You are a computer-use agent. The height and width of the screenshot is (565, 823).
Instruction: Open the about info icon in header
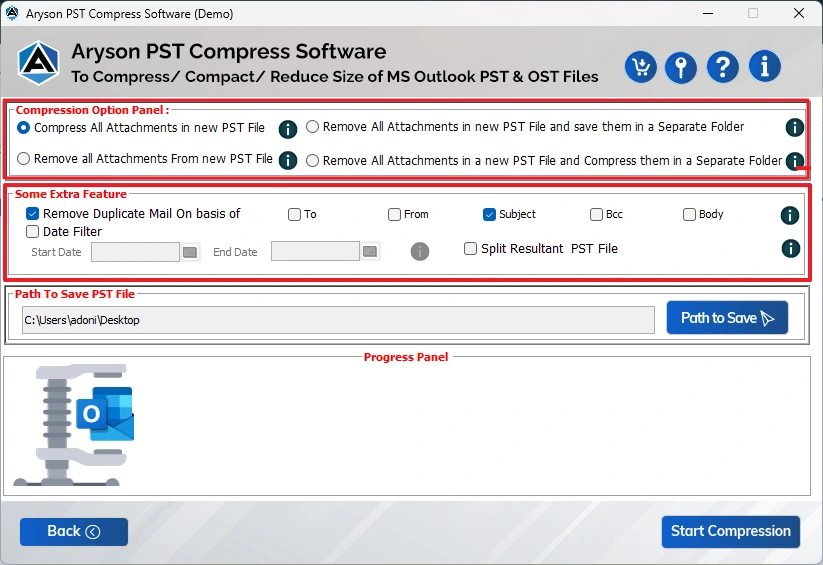(764, 67)
